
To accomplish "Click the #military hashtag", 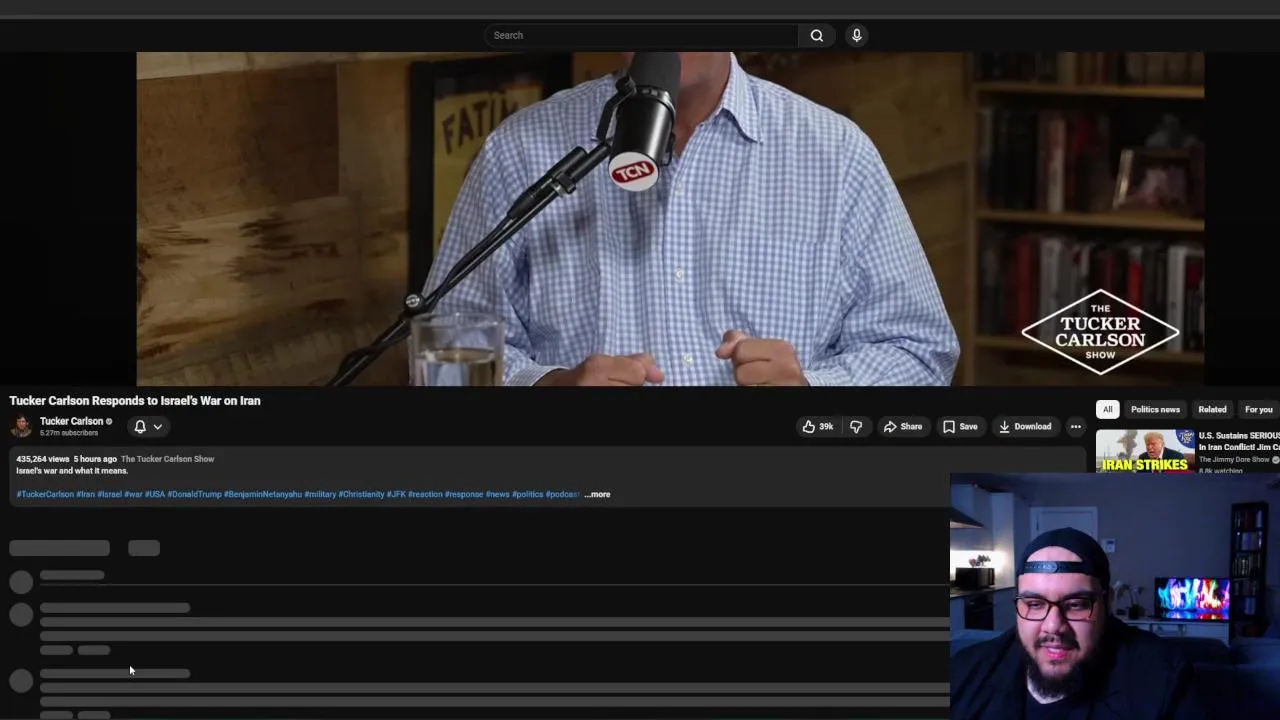I will pyautogui.click(x=320, y=494).
